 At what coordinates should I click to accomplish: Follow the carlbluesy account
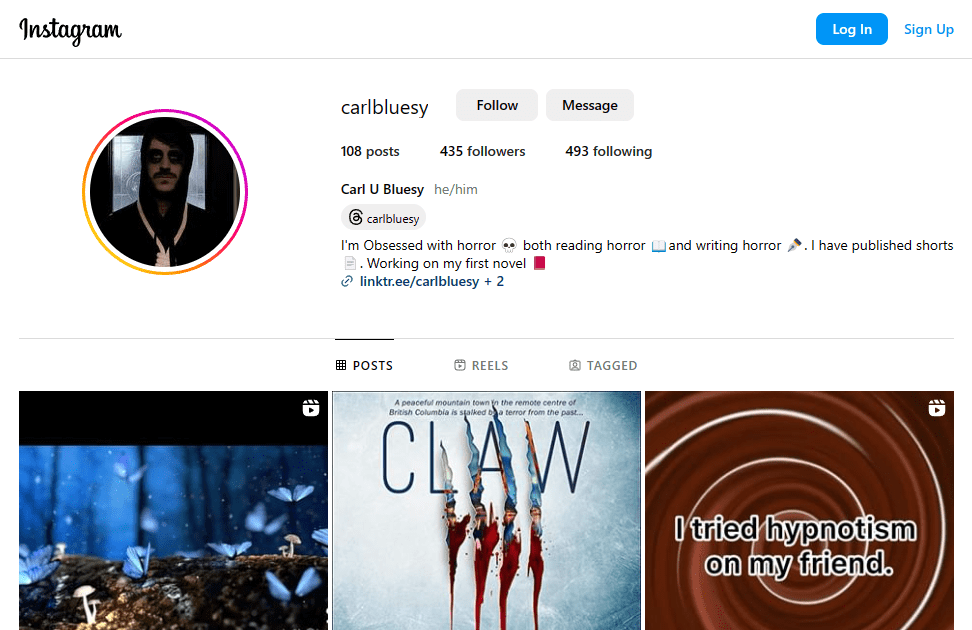coord(497,105)
